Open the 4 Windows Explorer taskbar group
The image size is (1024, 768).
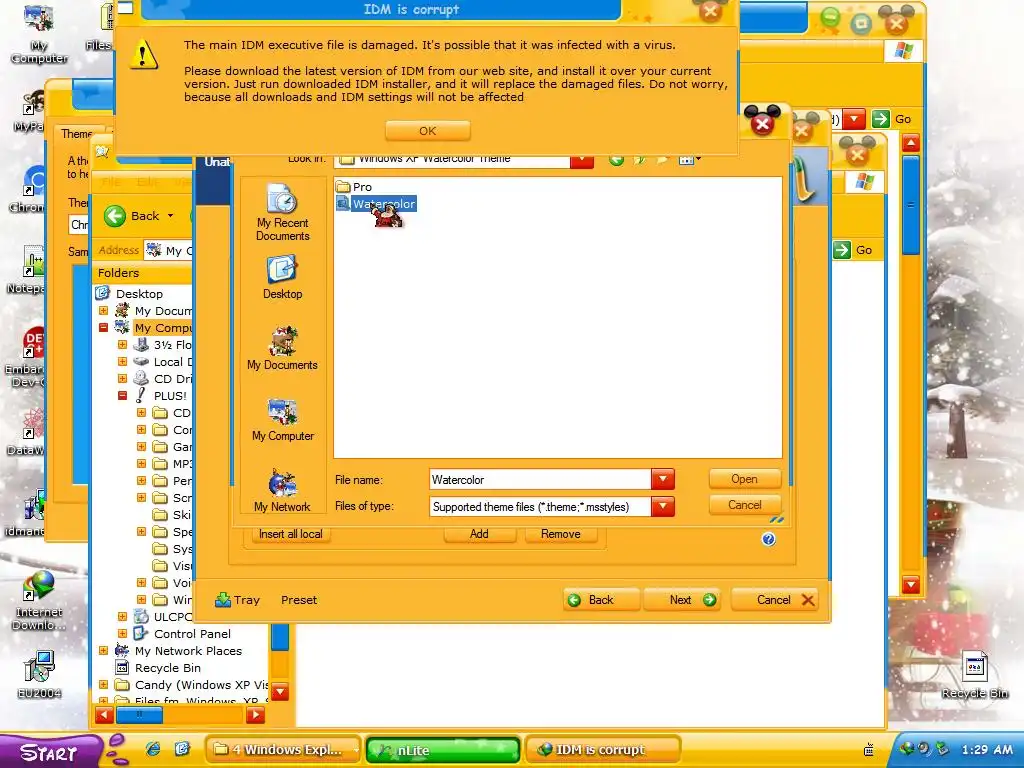pos(282,749)
